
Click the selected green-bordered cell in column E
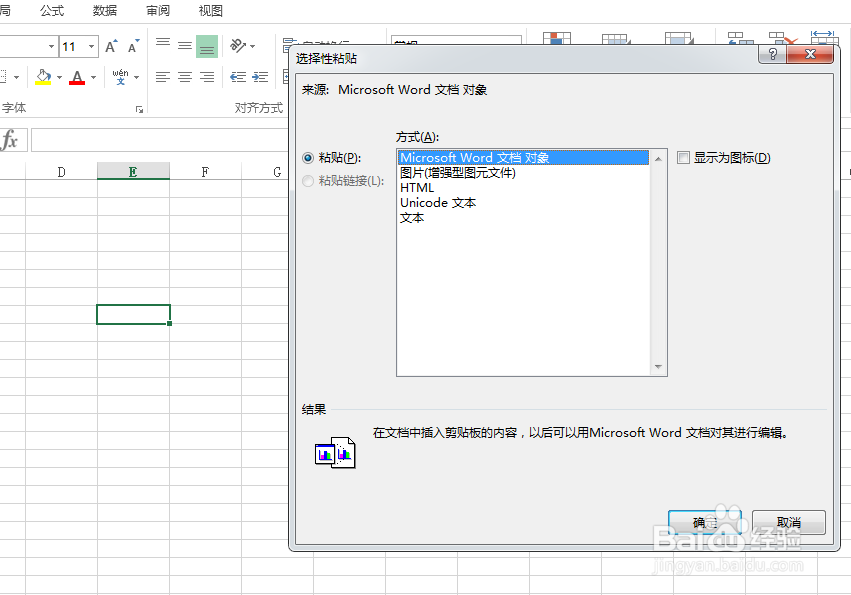(134, 314)
